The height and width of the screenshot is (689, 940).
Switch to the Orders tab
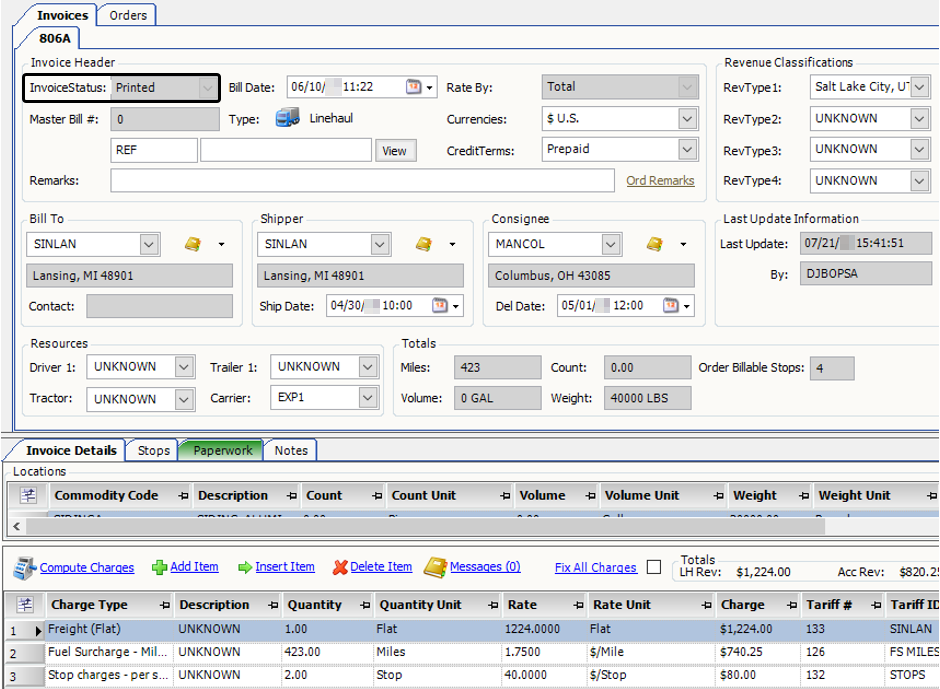(128, 15)
